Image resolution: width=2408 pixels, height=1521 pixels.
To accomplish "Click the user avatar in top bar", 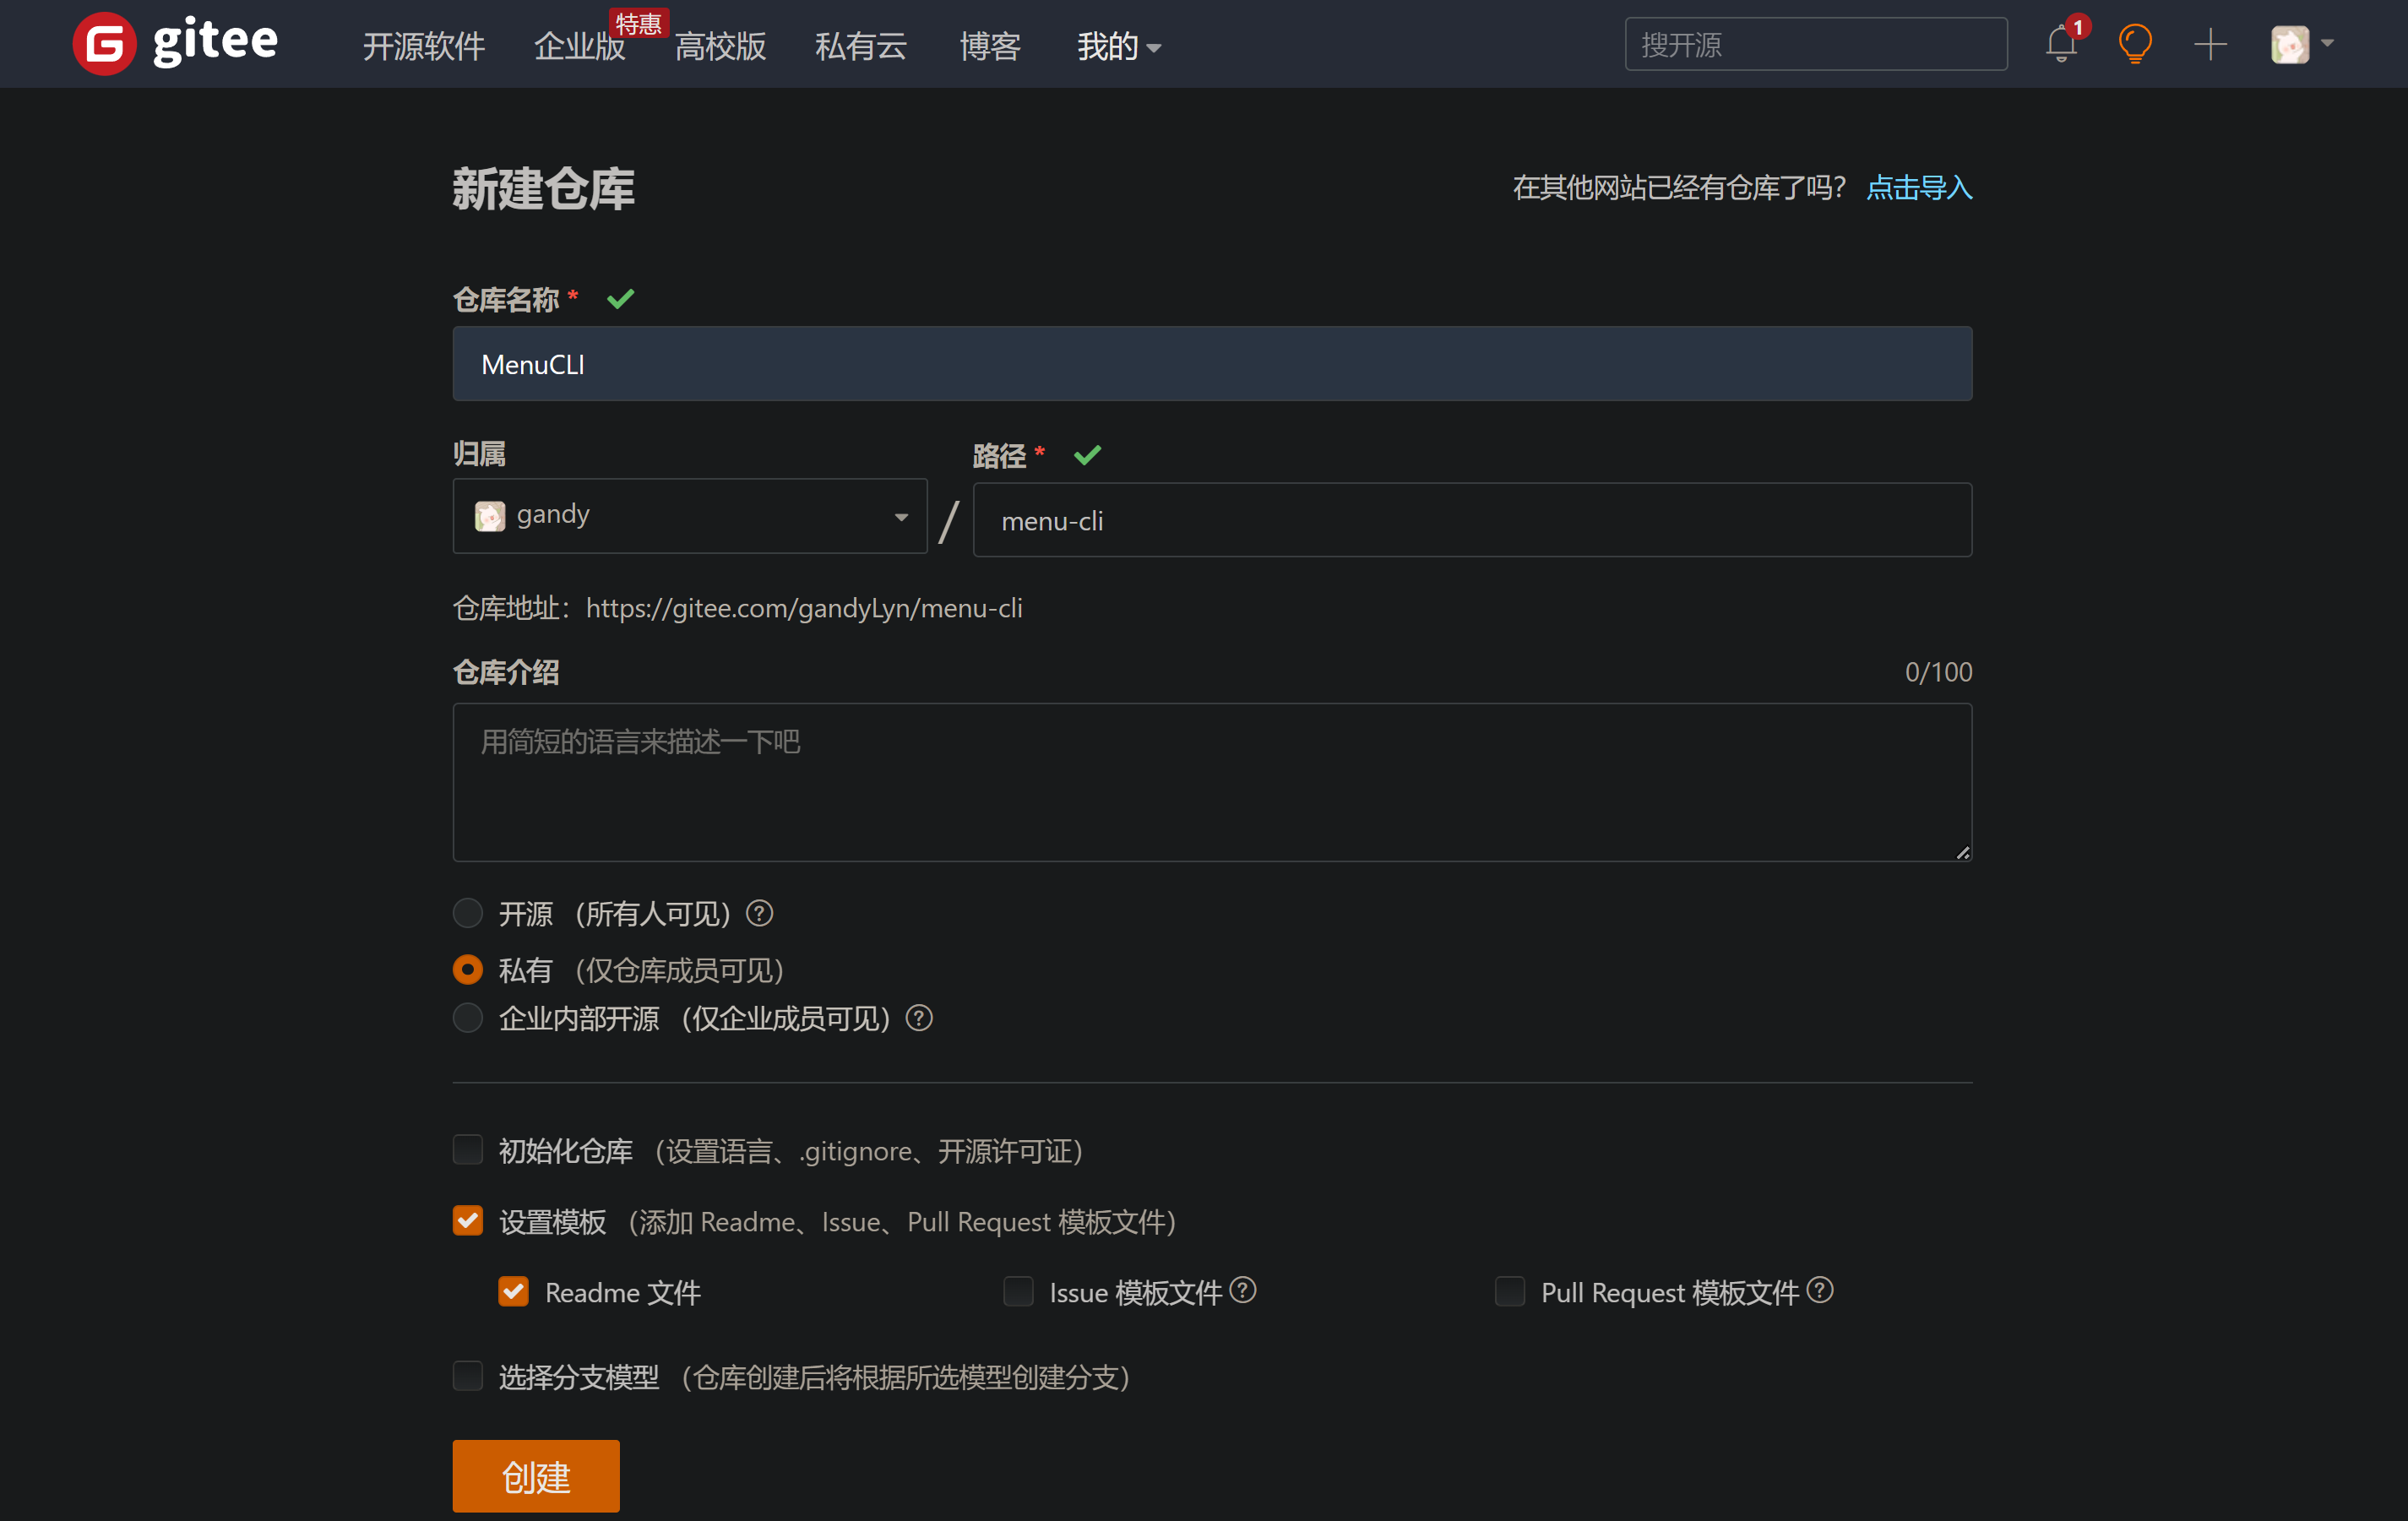I will 2289,45.
